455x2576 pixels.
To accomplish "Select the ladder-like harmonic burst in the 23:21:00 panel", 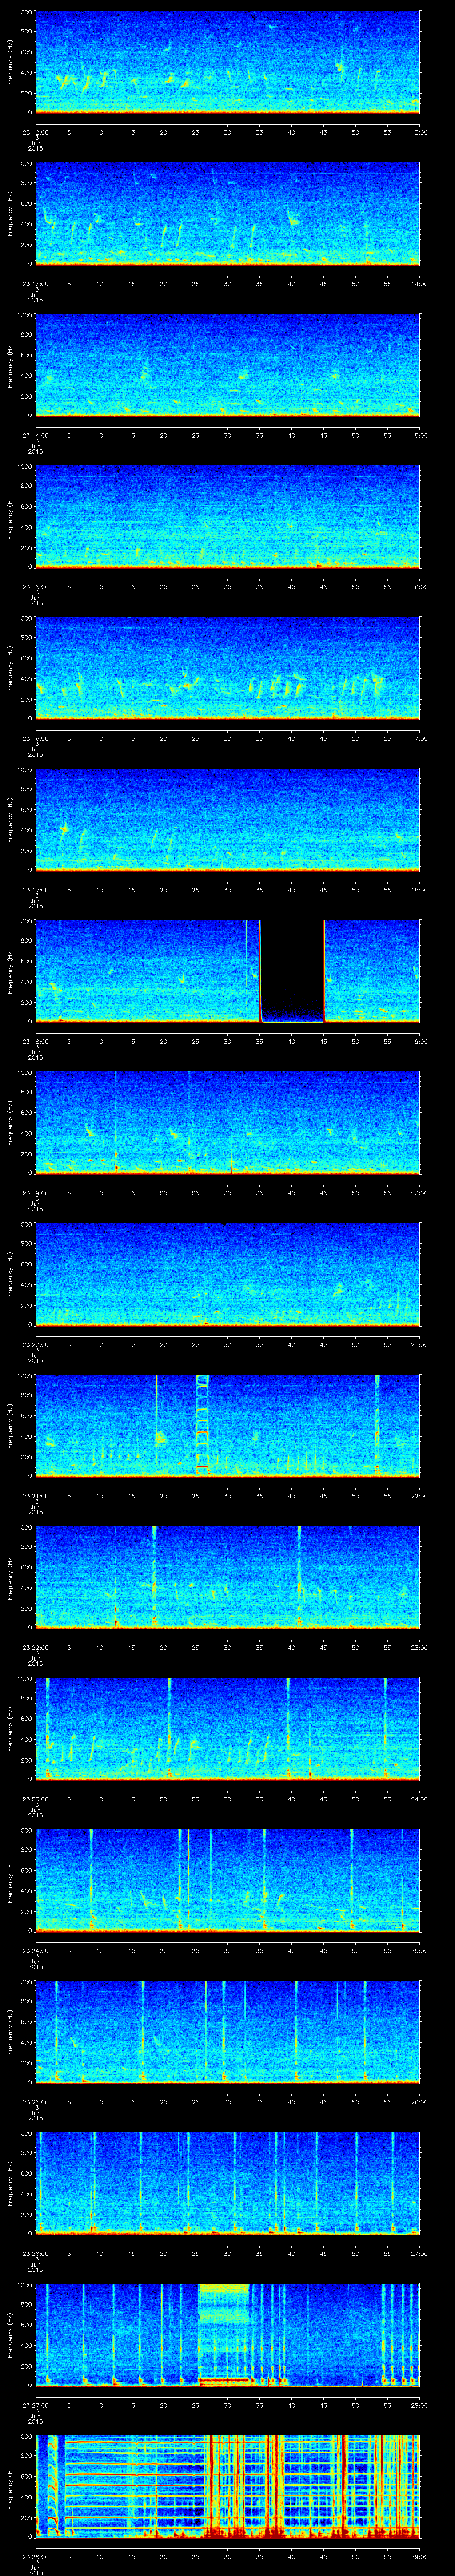I will coord(202,1423).
